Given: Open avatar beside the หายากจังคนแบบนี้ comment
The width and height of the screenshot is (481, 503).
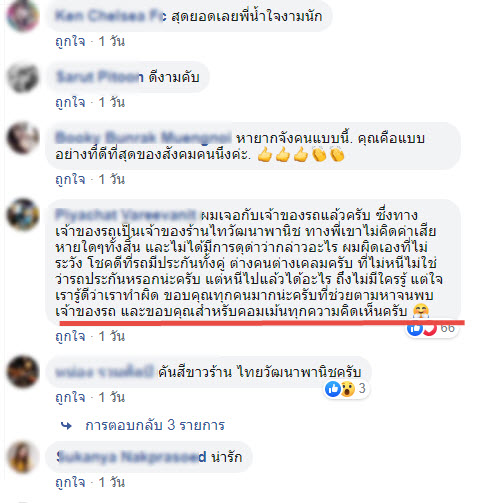Looking at the screenshot, I should click(22, 138).
